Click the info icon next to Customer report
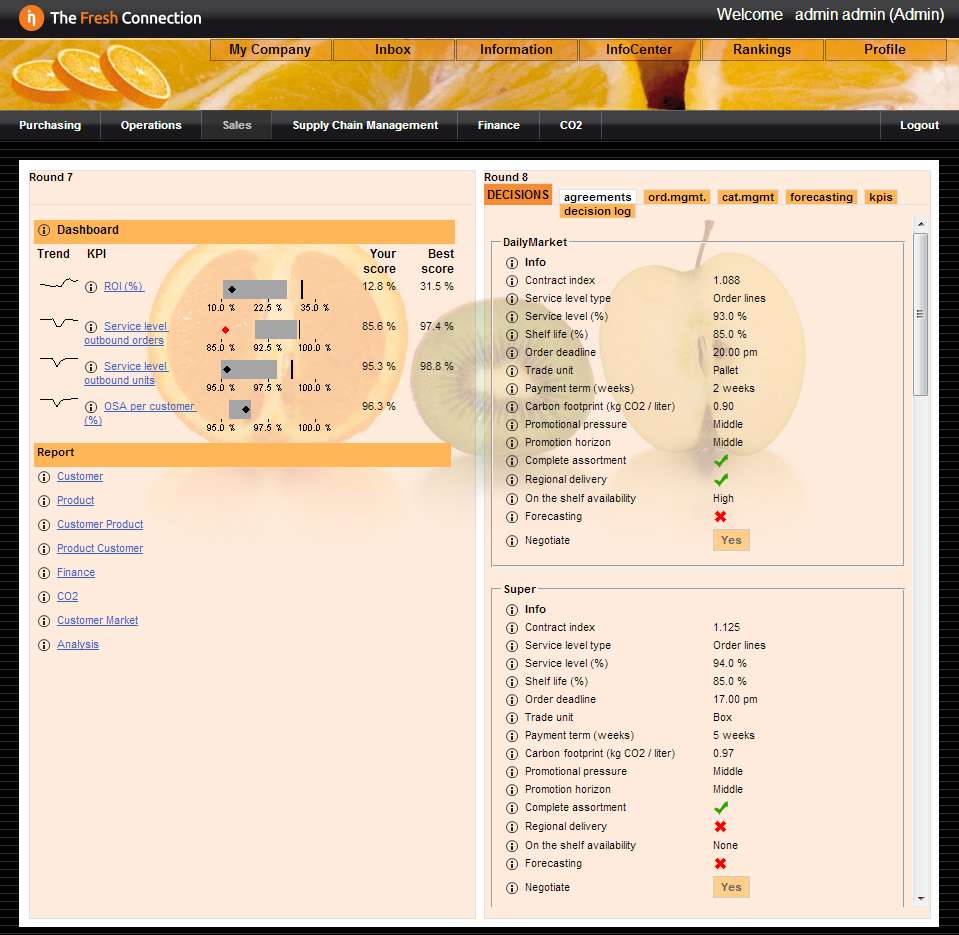This screenshot has height=935, width=959. (x=44, y=477)
